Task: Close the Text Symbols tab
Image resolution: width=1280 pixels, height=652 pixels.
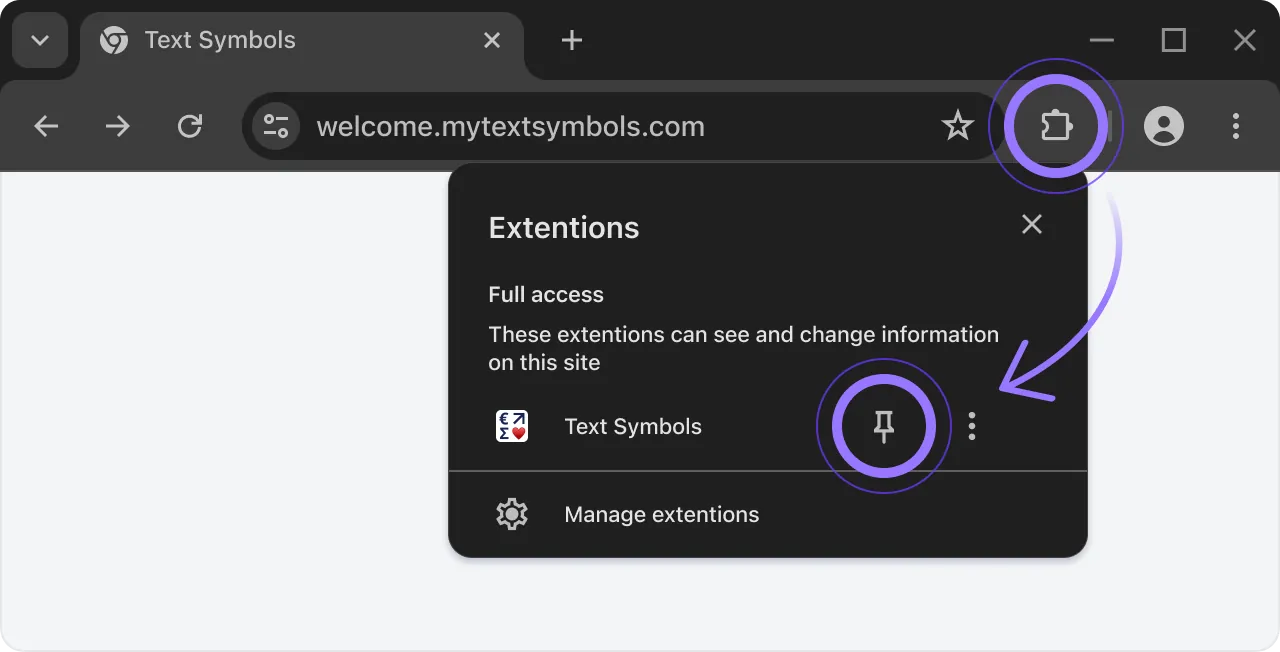Action: point(491,40)
